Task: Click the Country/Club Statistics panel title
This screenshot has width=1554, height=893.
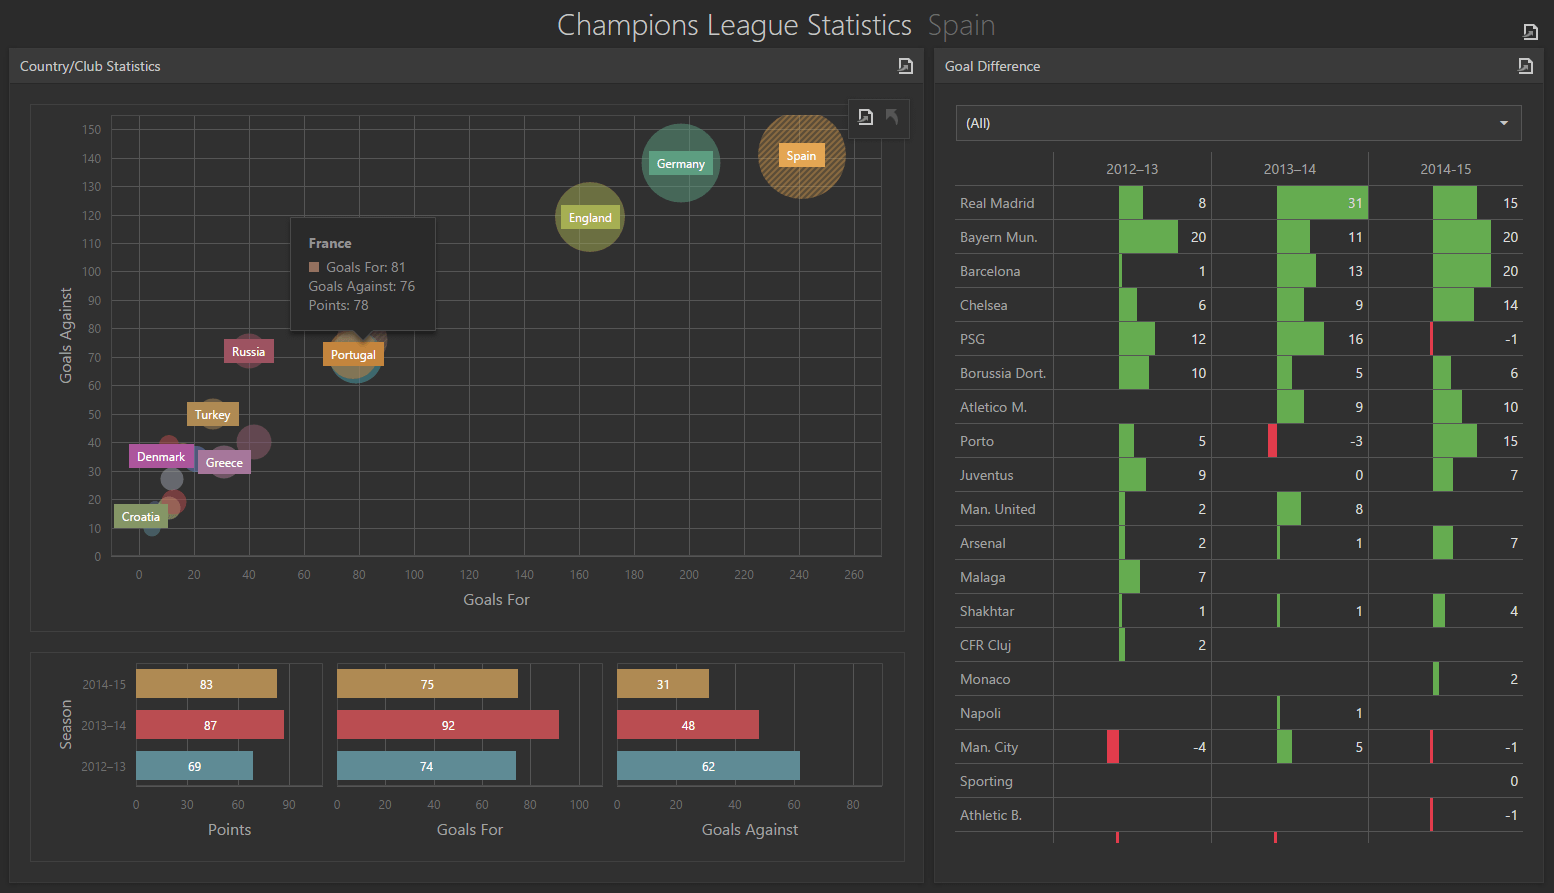Action: point(90,66)
